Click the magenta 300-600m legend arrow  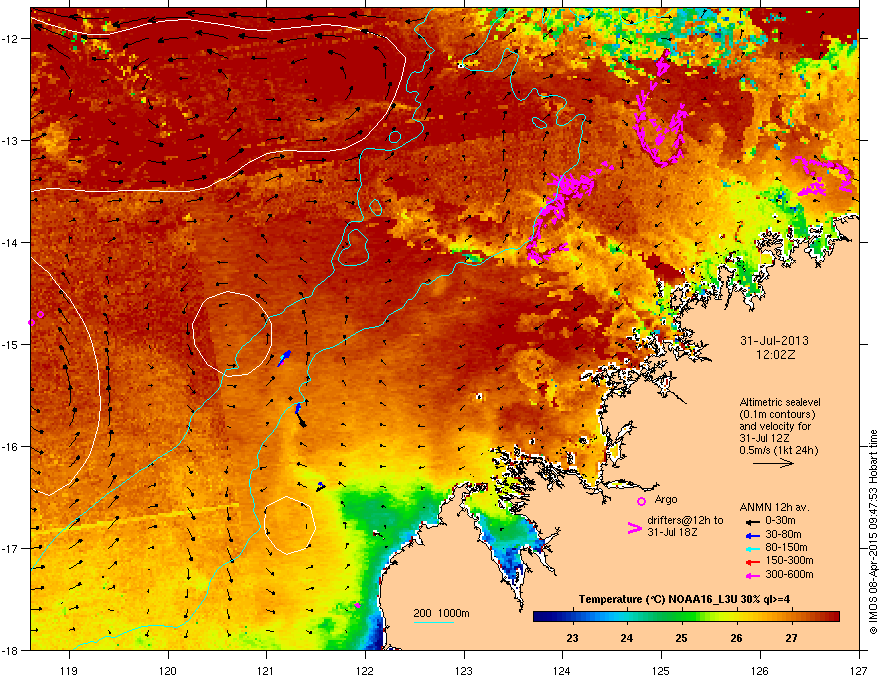(751, 575)
